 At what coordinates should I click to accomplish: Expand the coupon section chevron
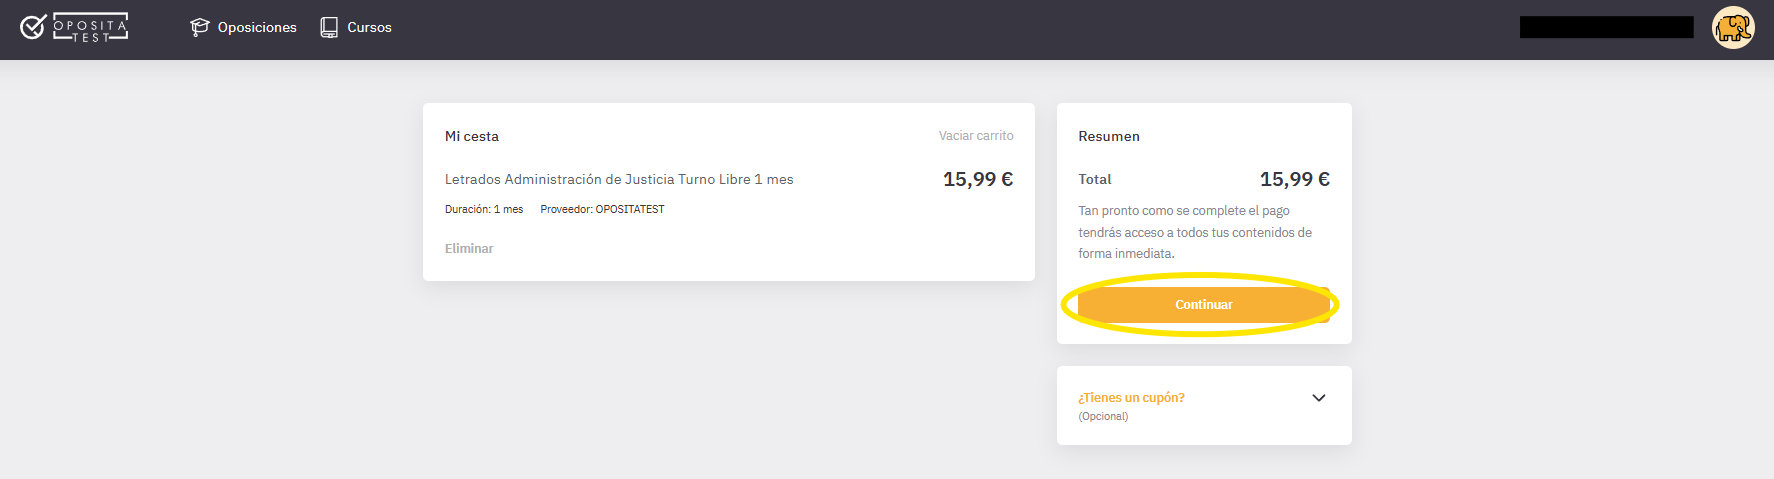(1319, 398)
